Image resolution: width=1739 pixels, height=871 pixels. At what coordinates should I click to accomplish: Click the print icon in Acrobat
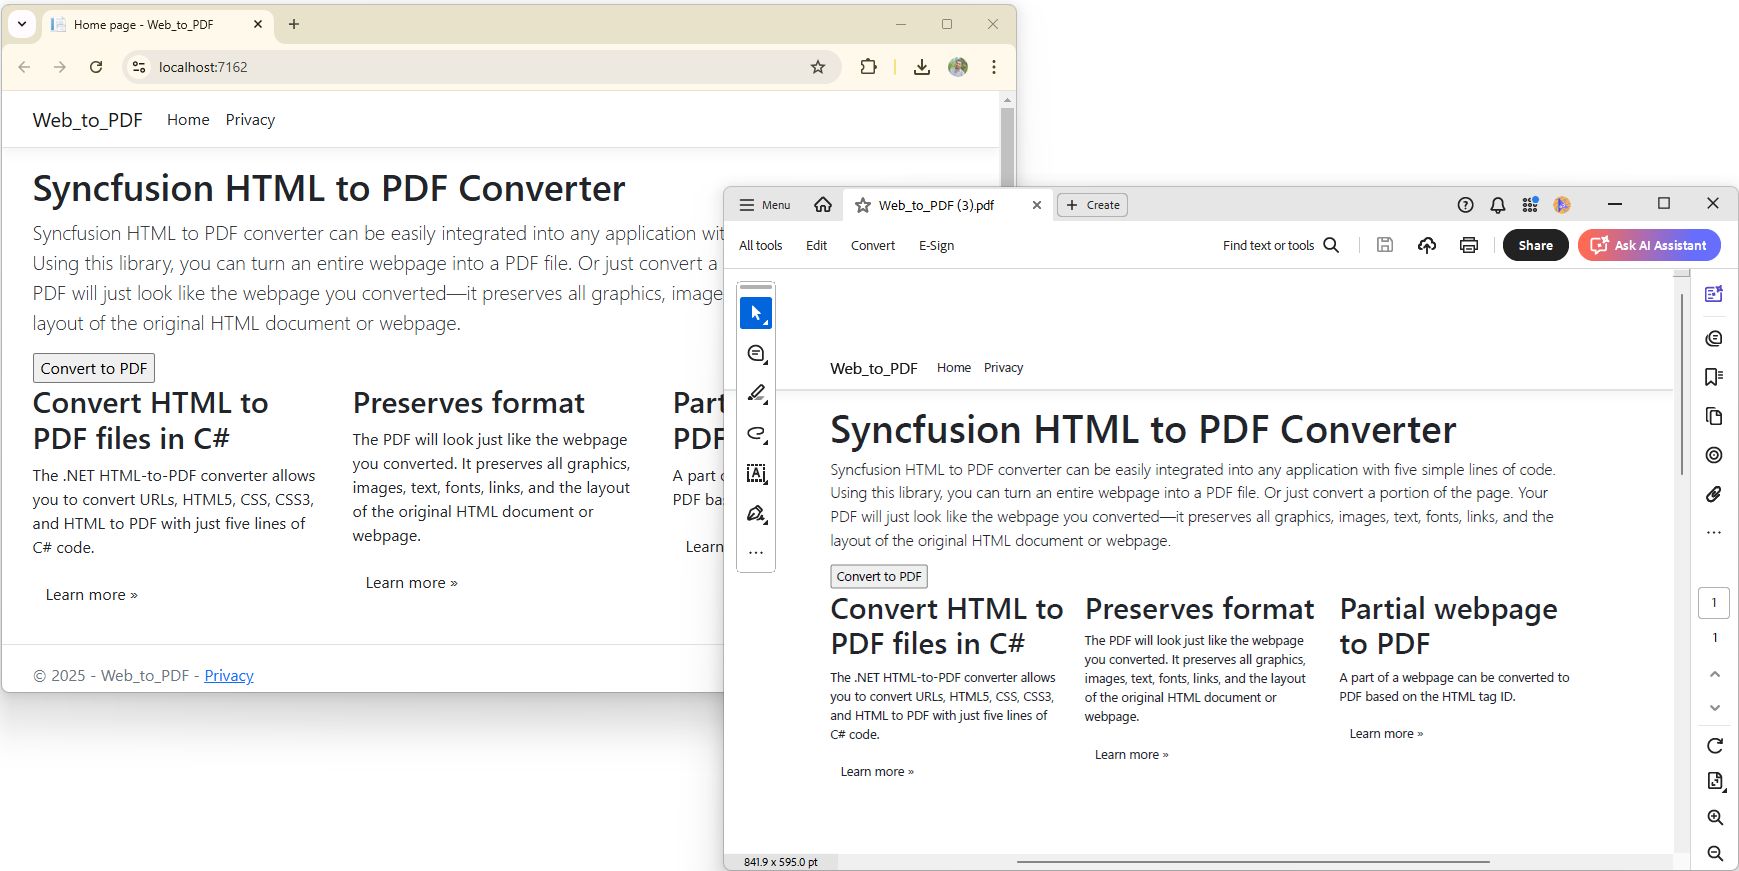coord(1468,245)
